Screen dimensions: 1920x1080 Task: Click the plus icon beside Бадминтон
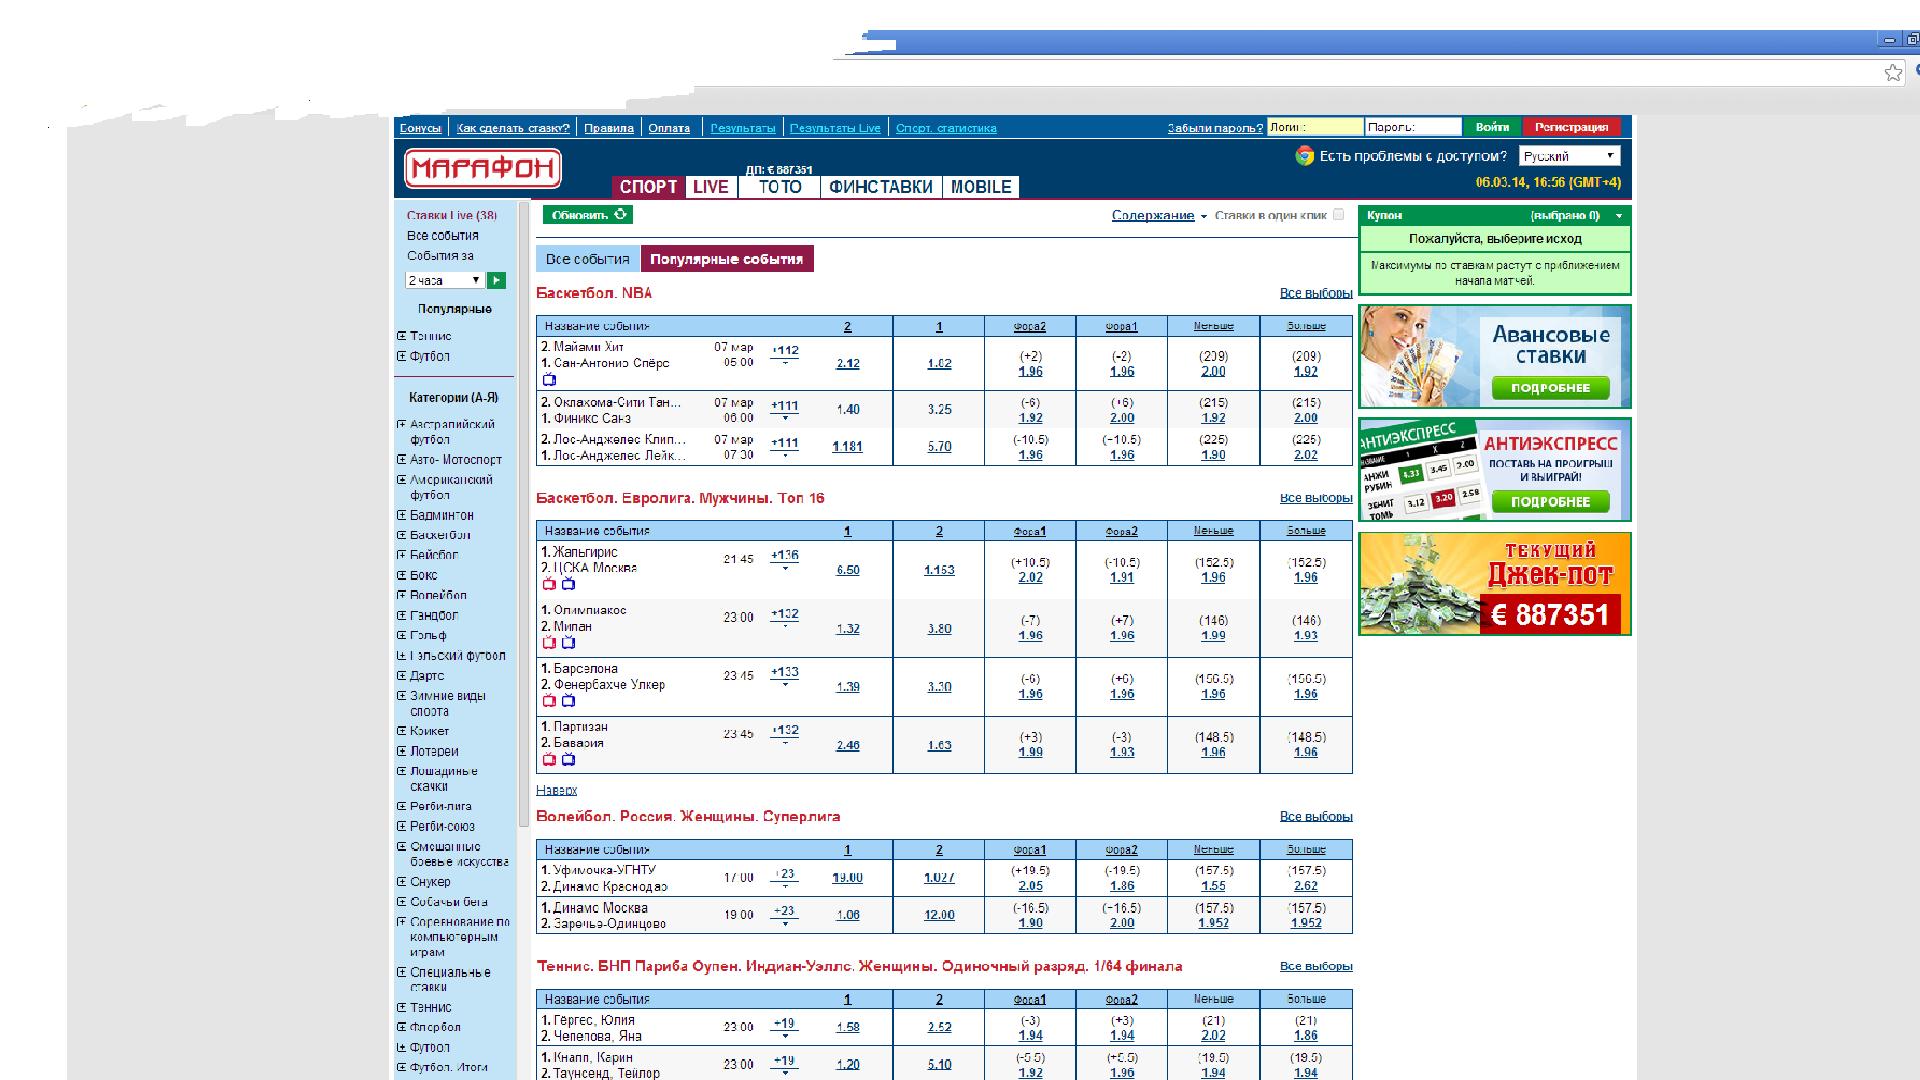coord(402,515)
